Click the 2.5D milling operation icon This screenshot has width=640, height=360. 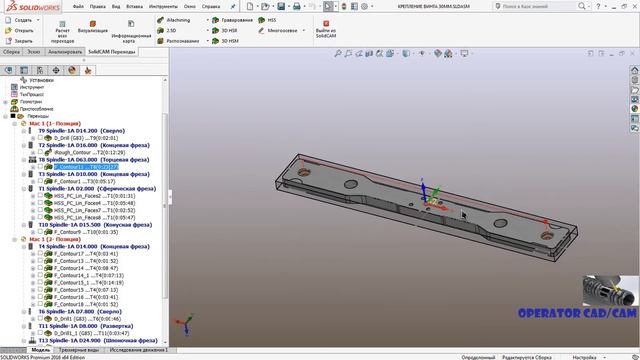pyautogui.click(x=160, y=30)
